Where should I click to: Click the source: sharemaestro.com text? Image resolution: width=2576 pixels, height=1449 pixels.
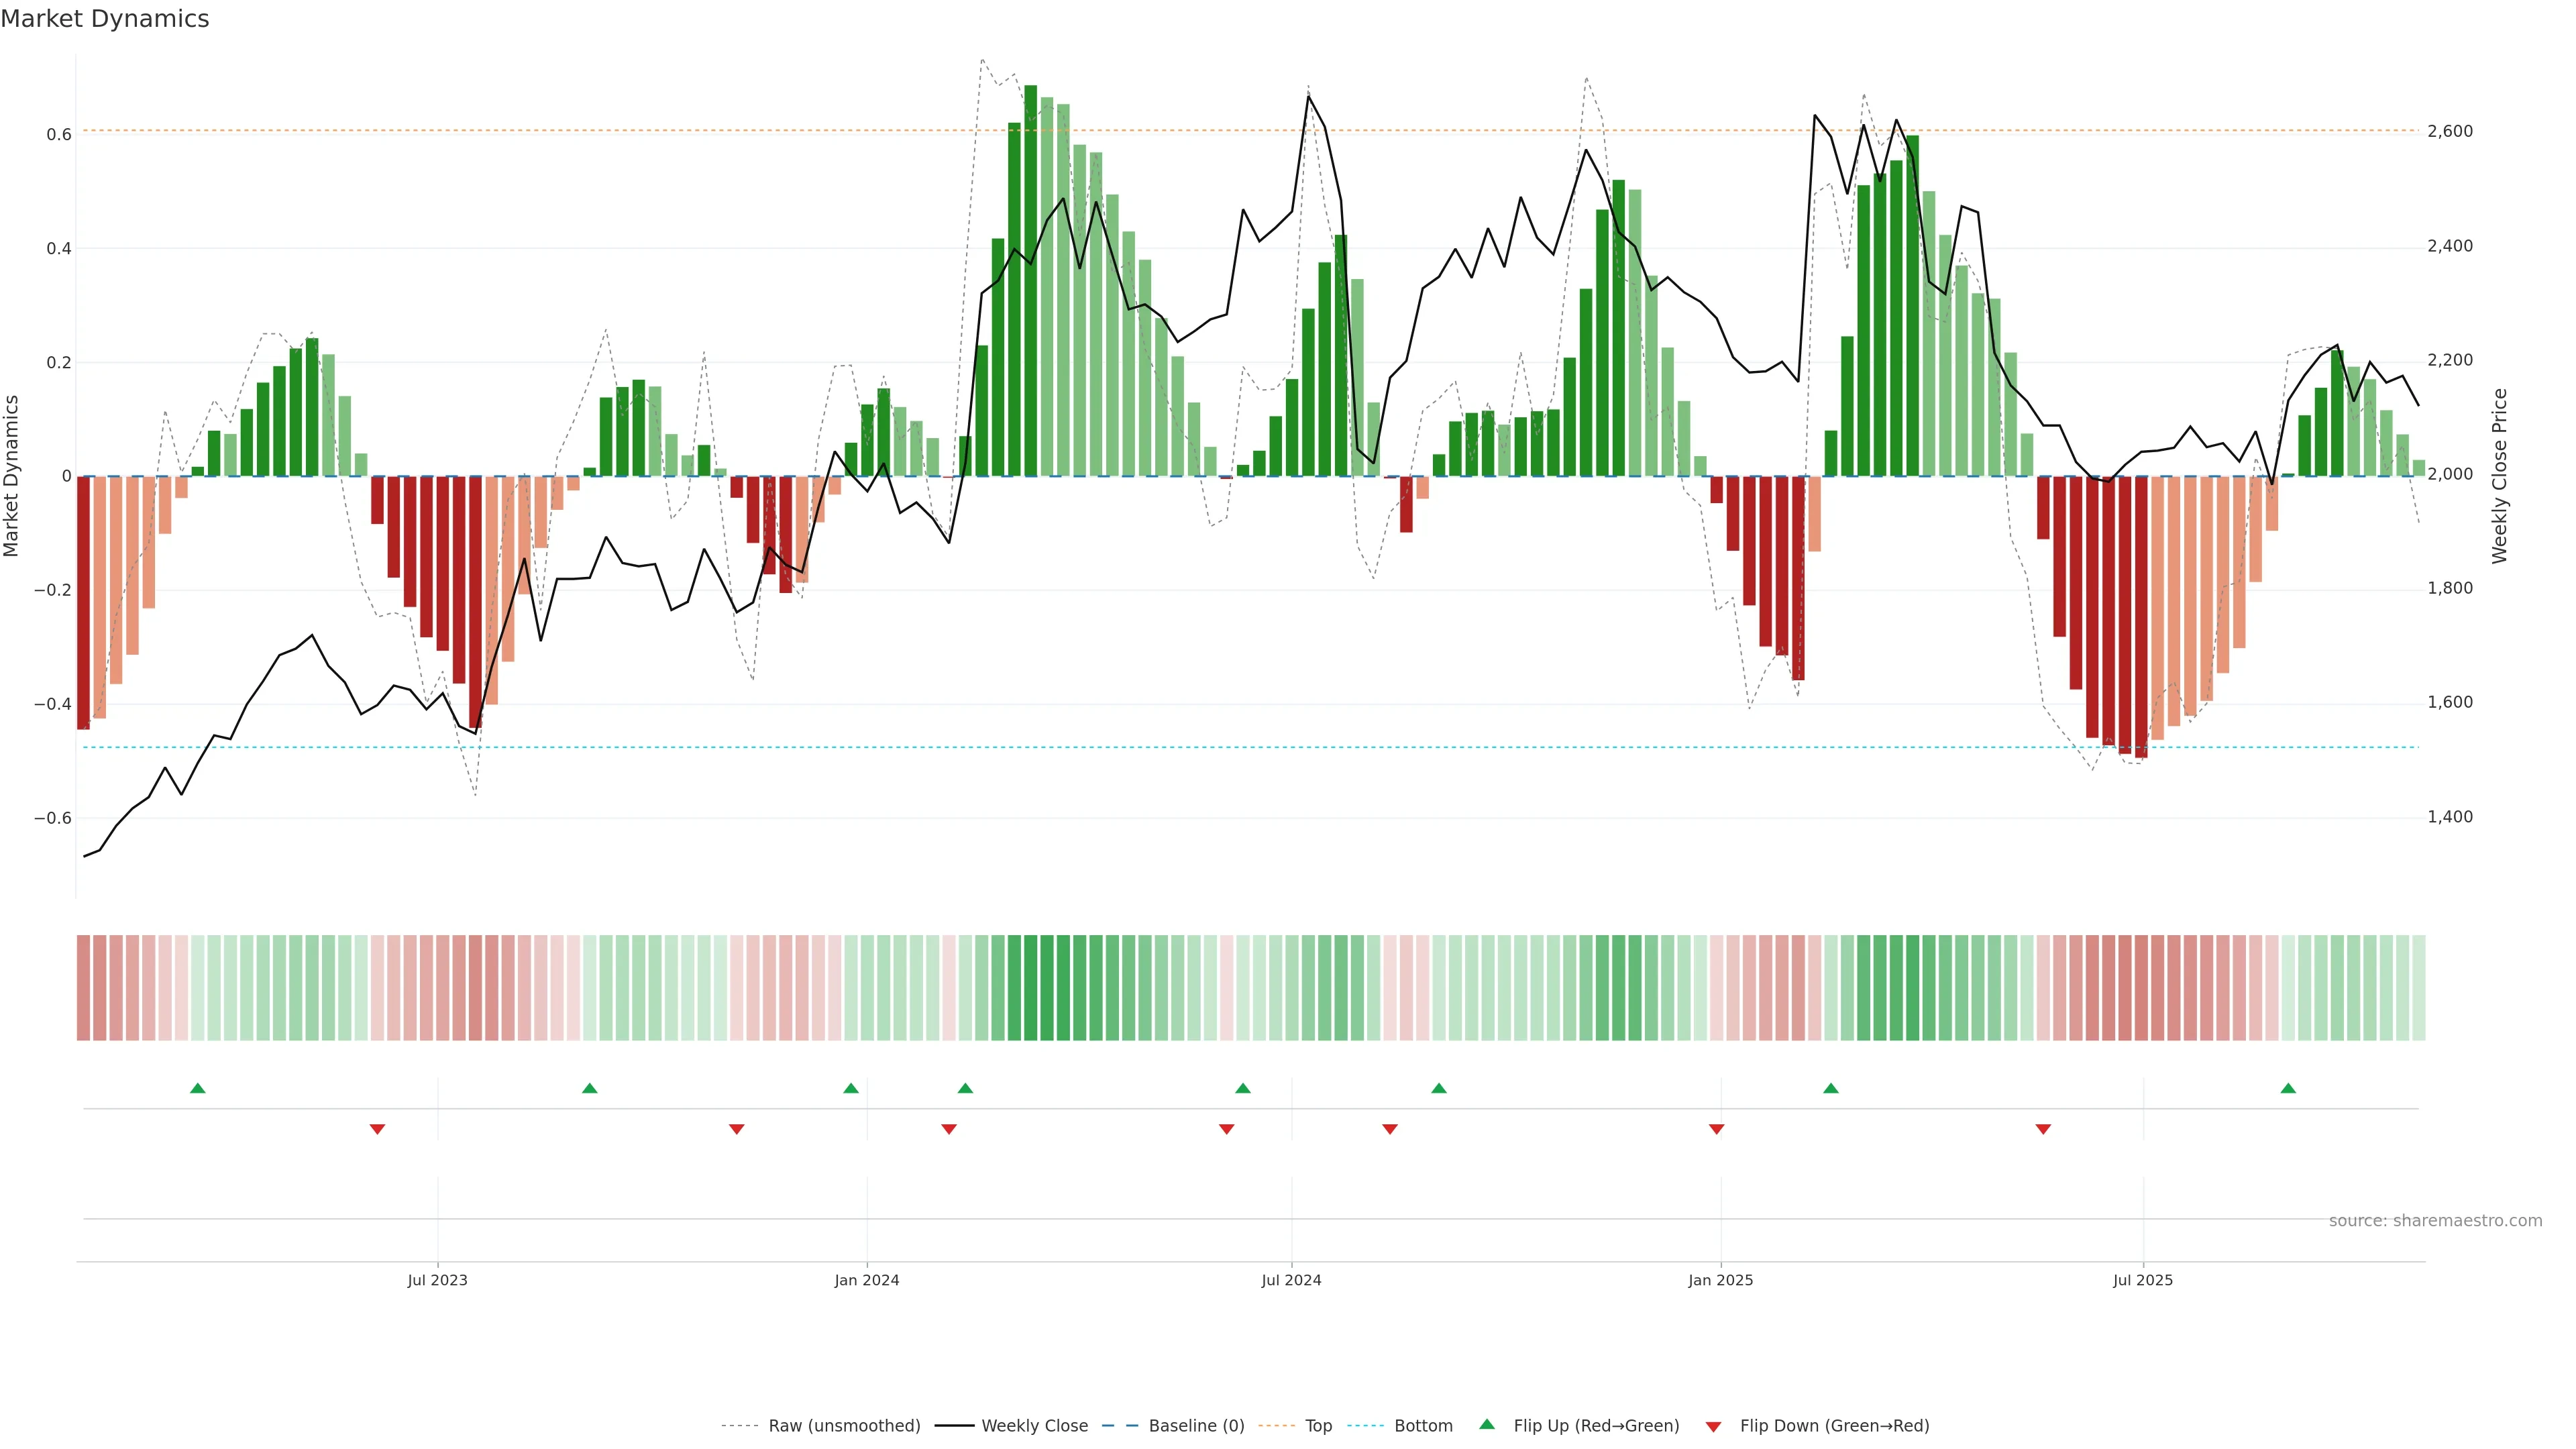[x=2435, y=1221]
